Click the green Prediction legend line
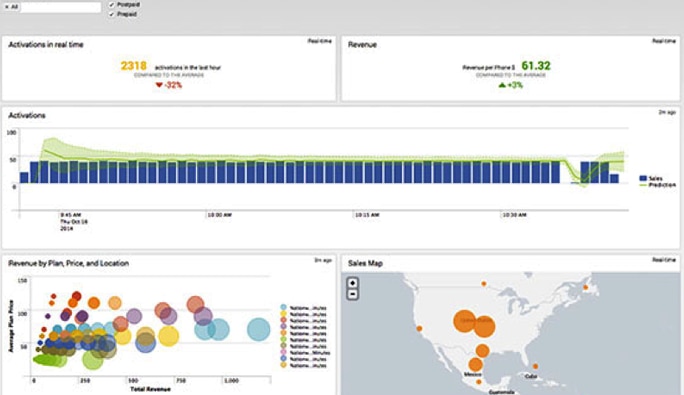684x395 pixels. (643, 185)
